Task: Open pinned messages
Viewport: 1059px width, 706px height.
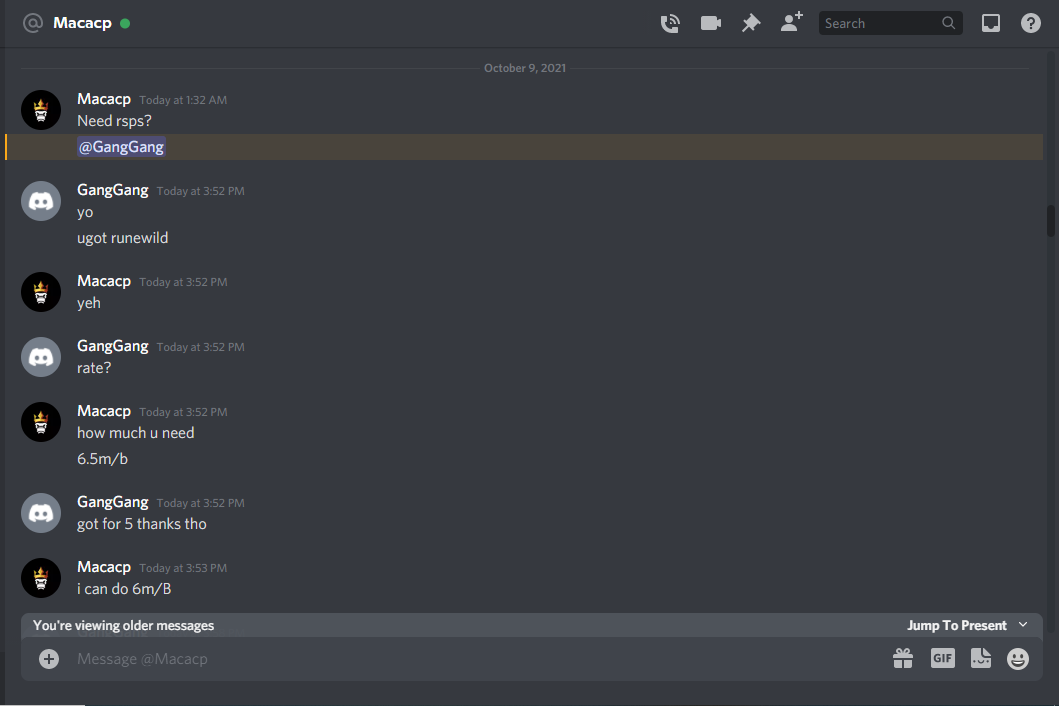Action: [x=750, y=23]
